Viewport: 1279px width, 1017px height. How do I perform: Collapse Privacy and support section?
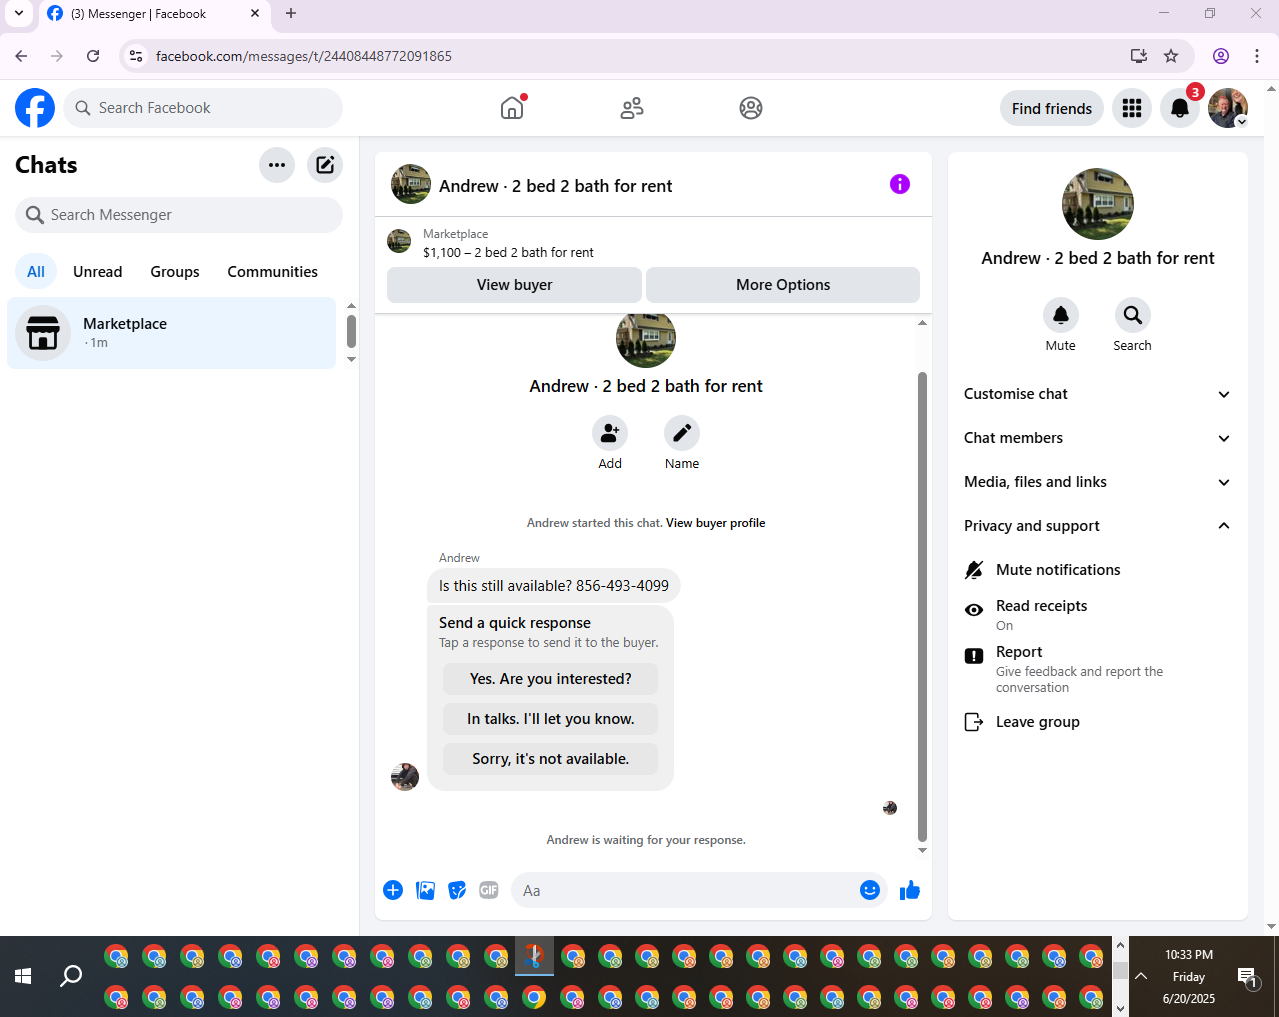coord(1097,526)
